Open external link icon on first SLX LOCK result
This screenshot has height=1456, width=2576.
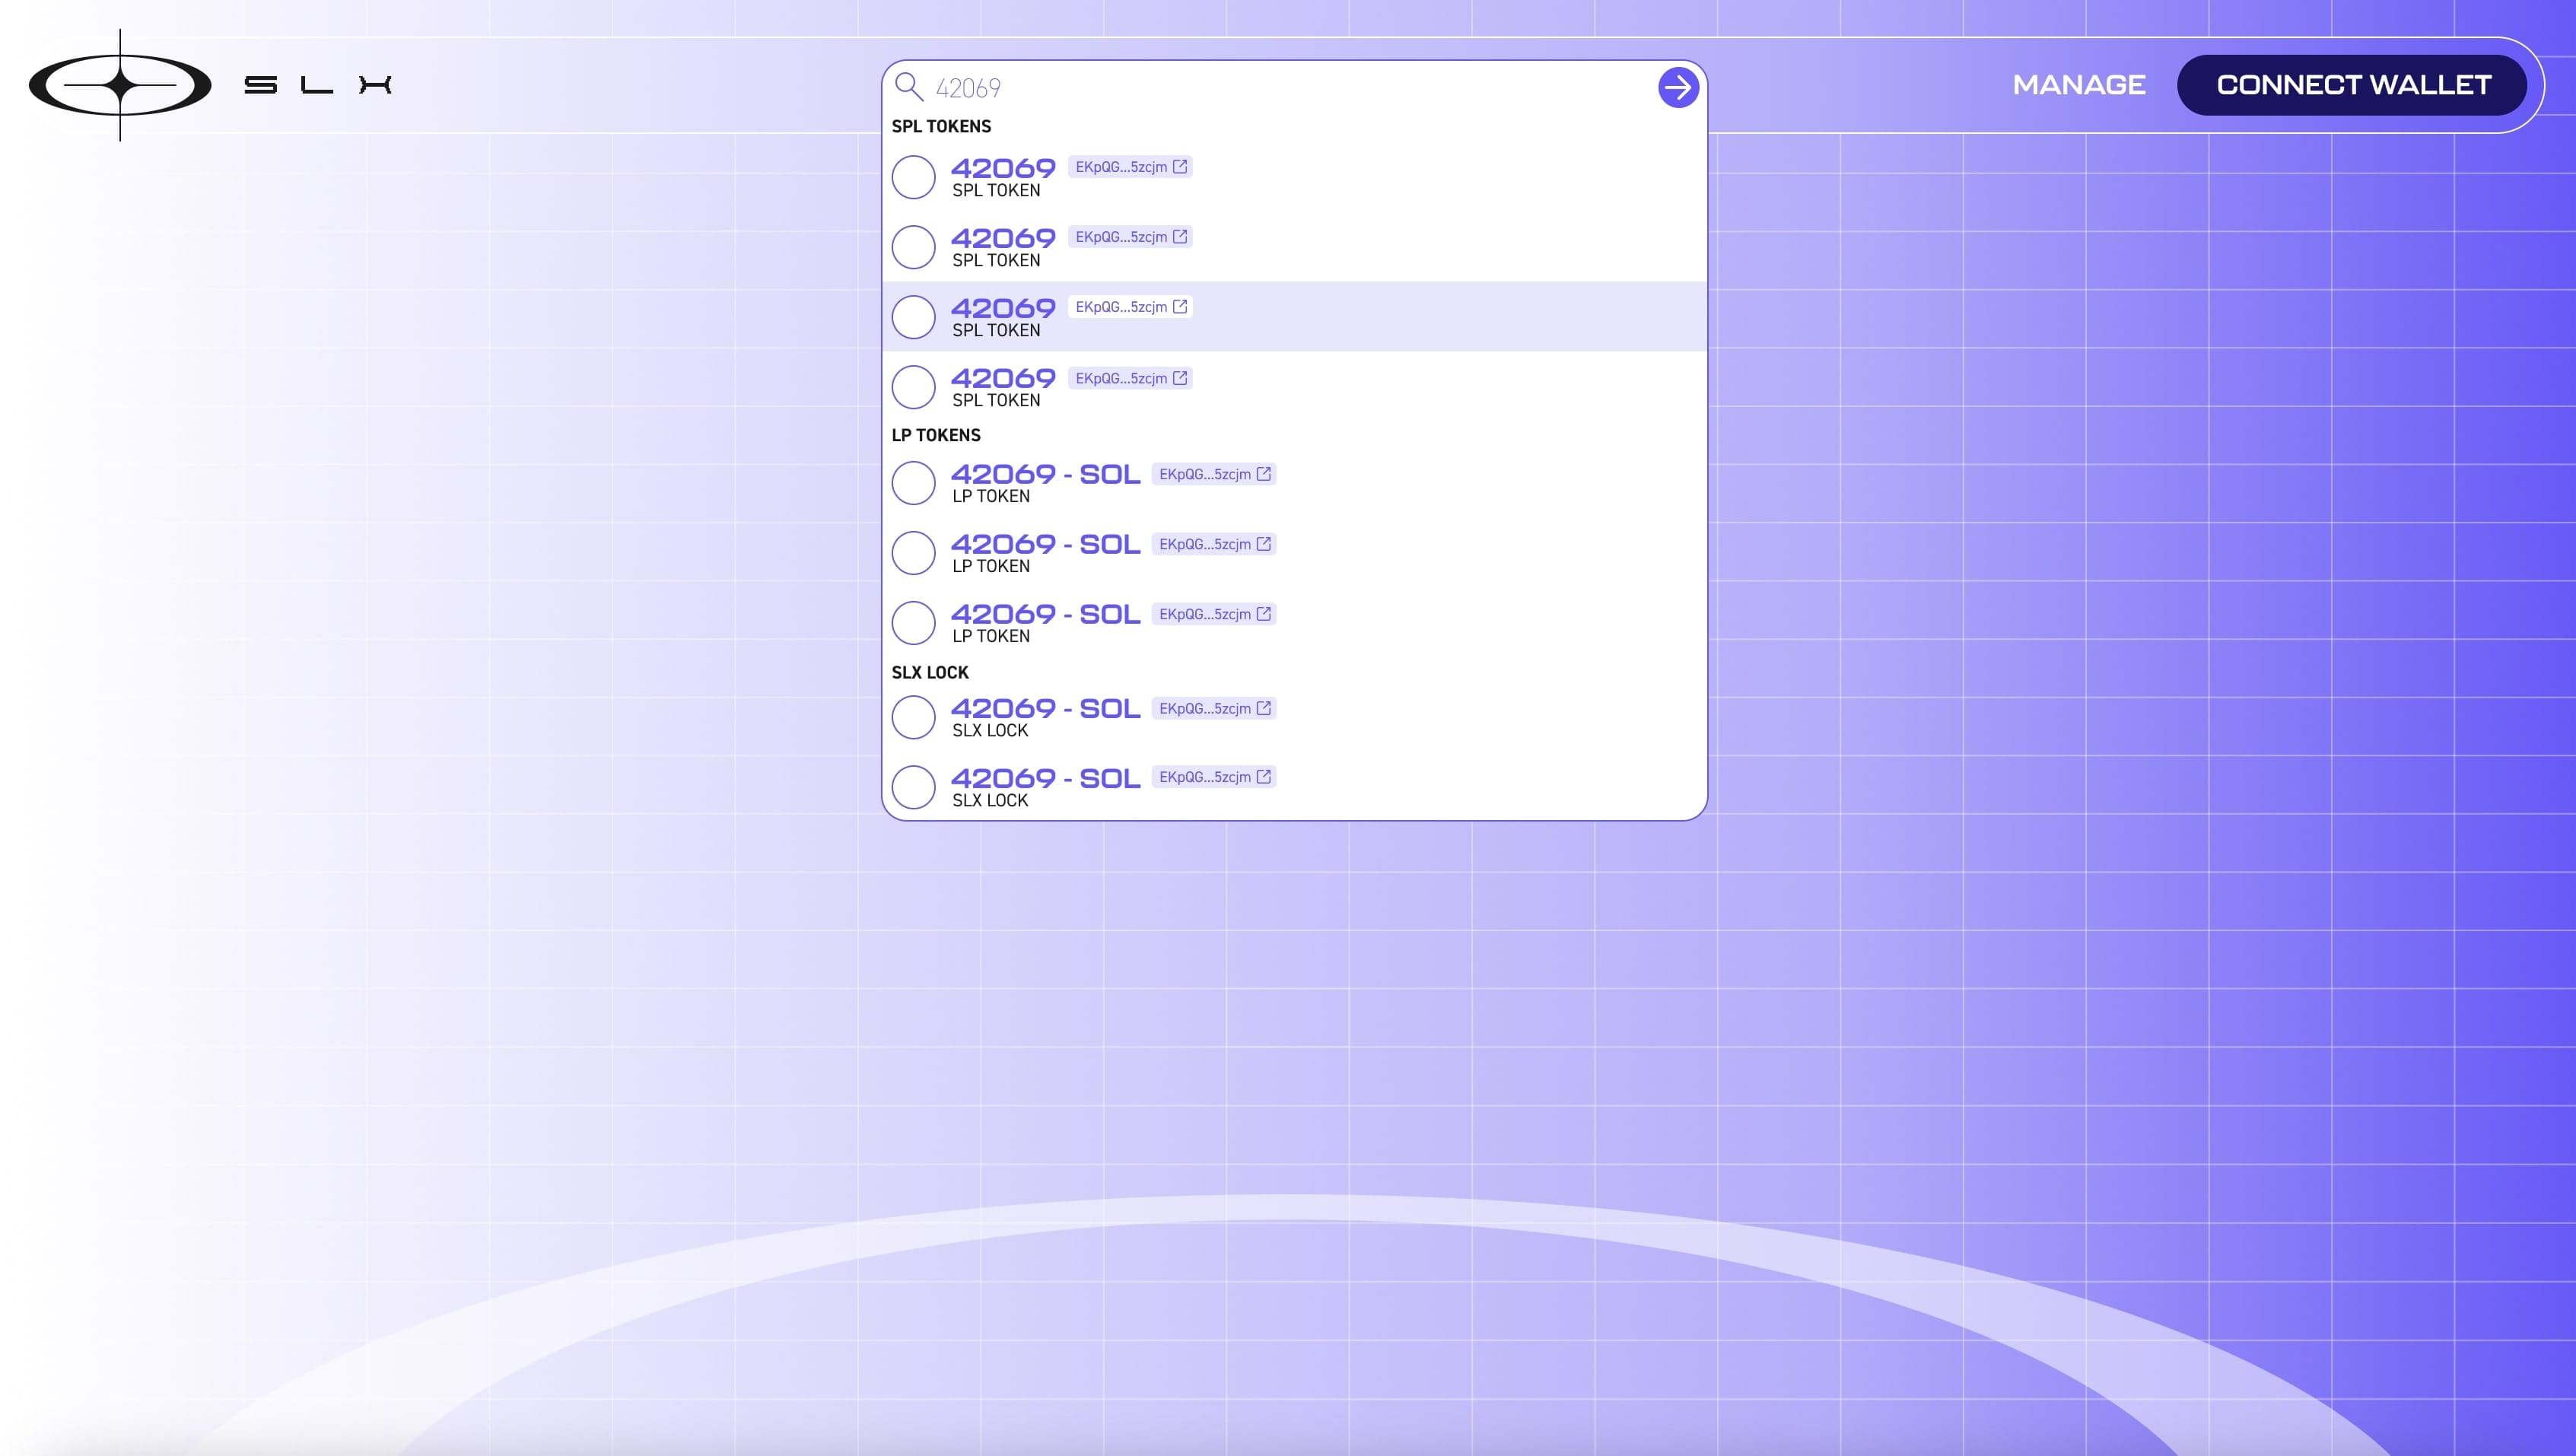tap(1264, 708)
